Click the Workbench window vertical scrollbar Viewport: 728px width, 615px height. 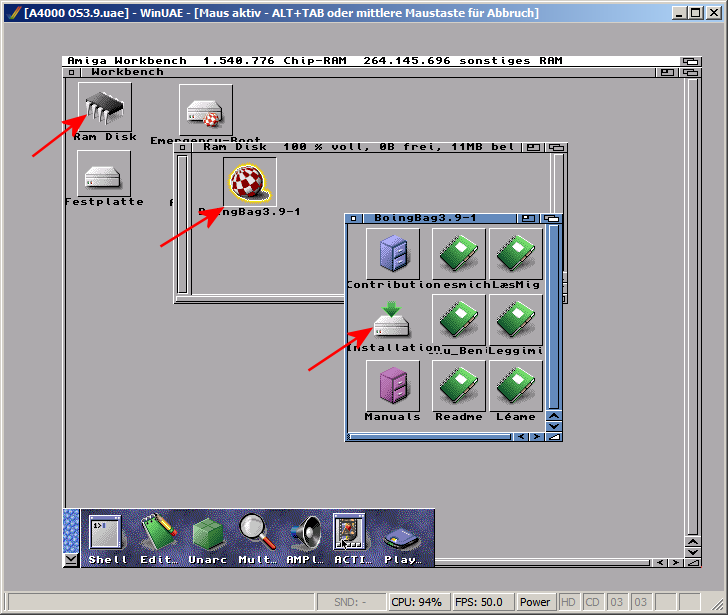693,307
